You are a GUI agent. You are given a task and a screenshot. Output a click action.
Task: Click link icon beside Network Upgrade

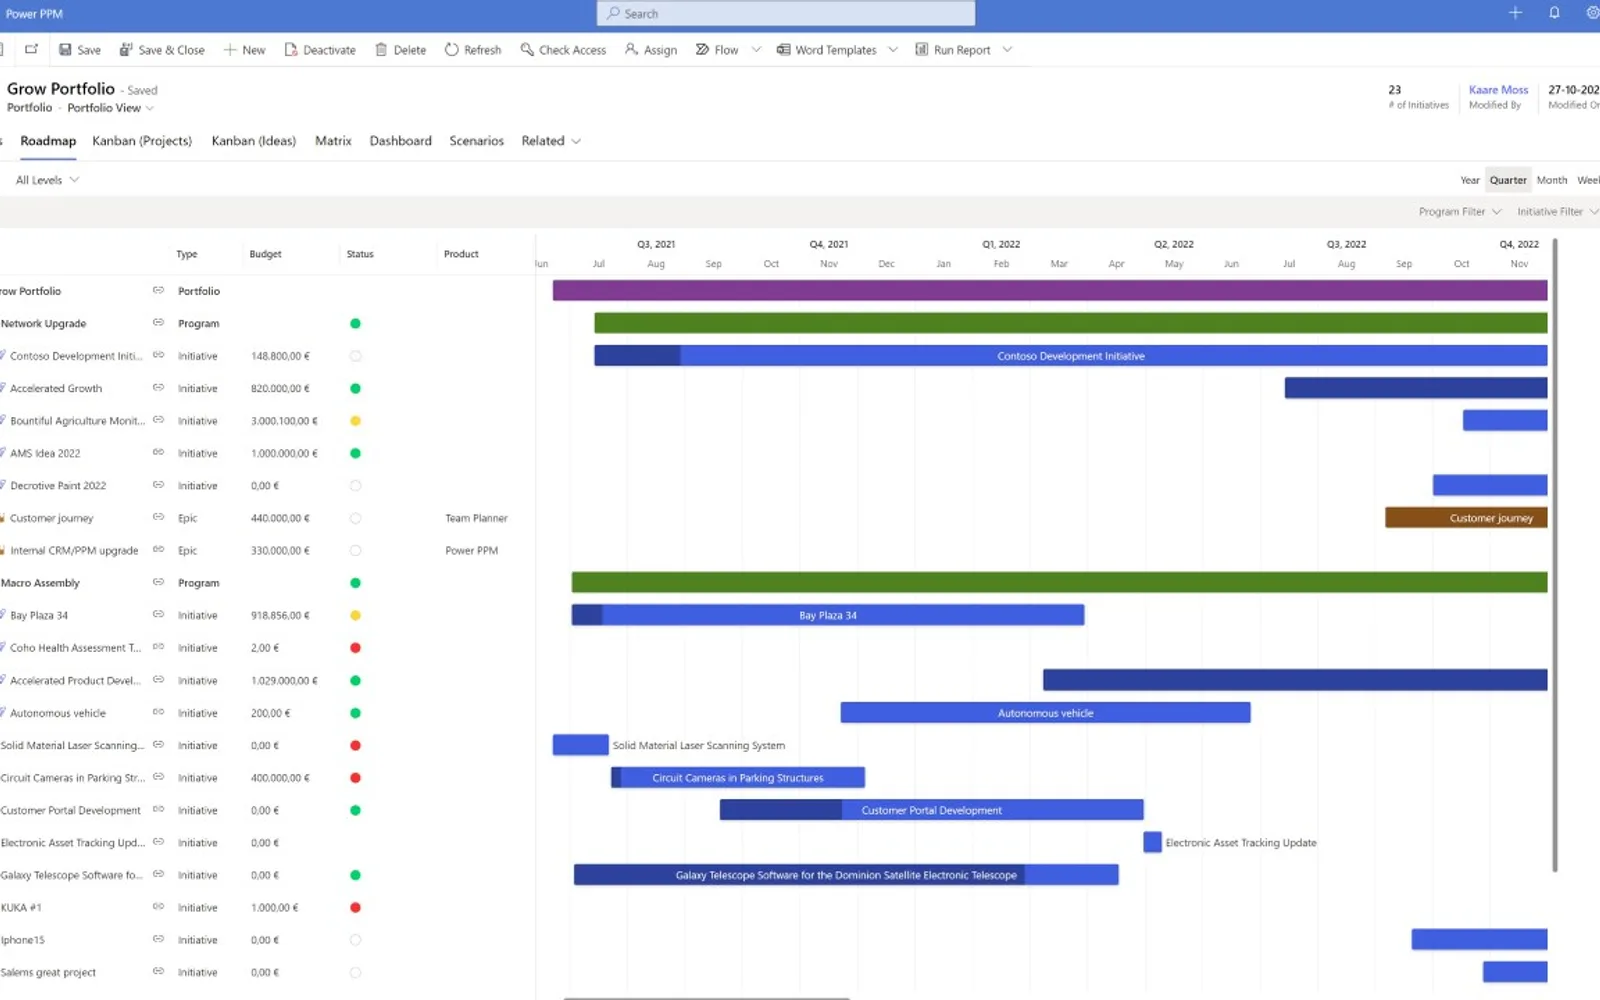[158, 323]
